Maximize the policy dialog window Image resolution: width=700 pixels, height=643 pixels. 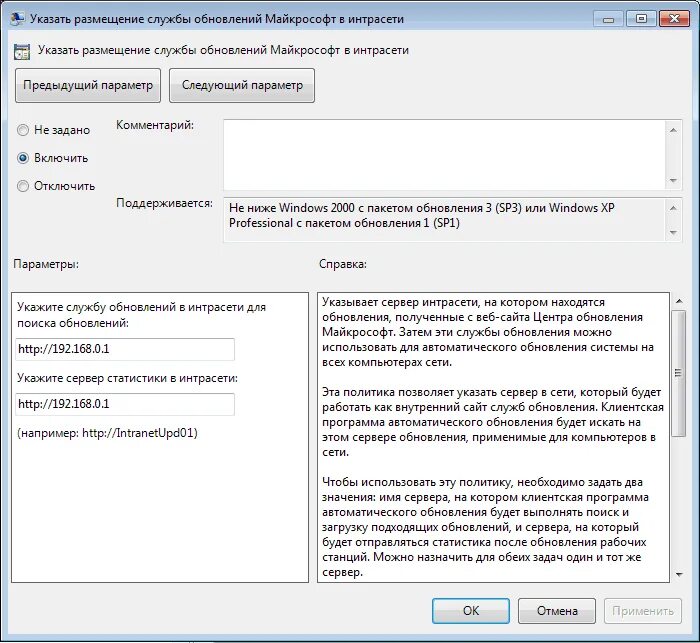641,19
